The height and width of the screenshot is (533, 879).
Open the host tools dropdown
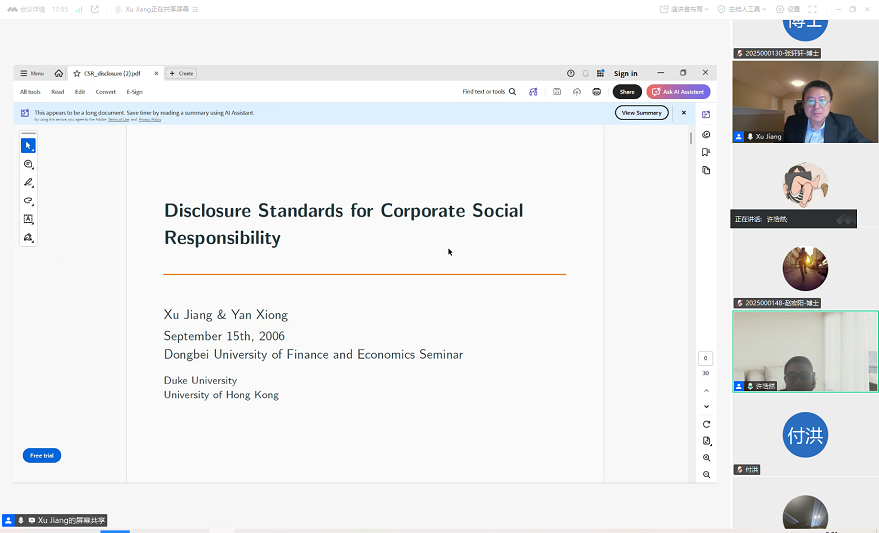click(742, 10)
